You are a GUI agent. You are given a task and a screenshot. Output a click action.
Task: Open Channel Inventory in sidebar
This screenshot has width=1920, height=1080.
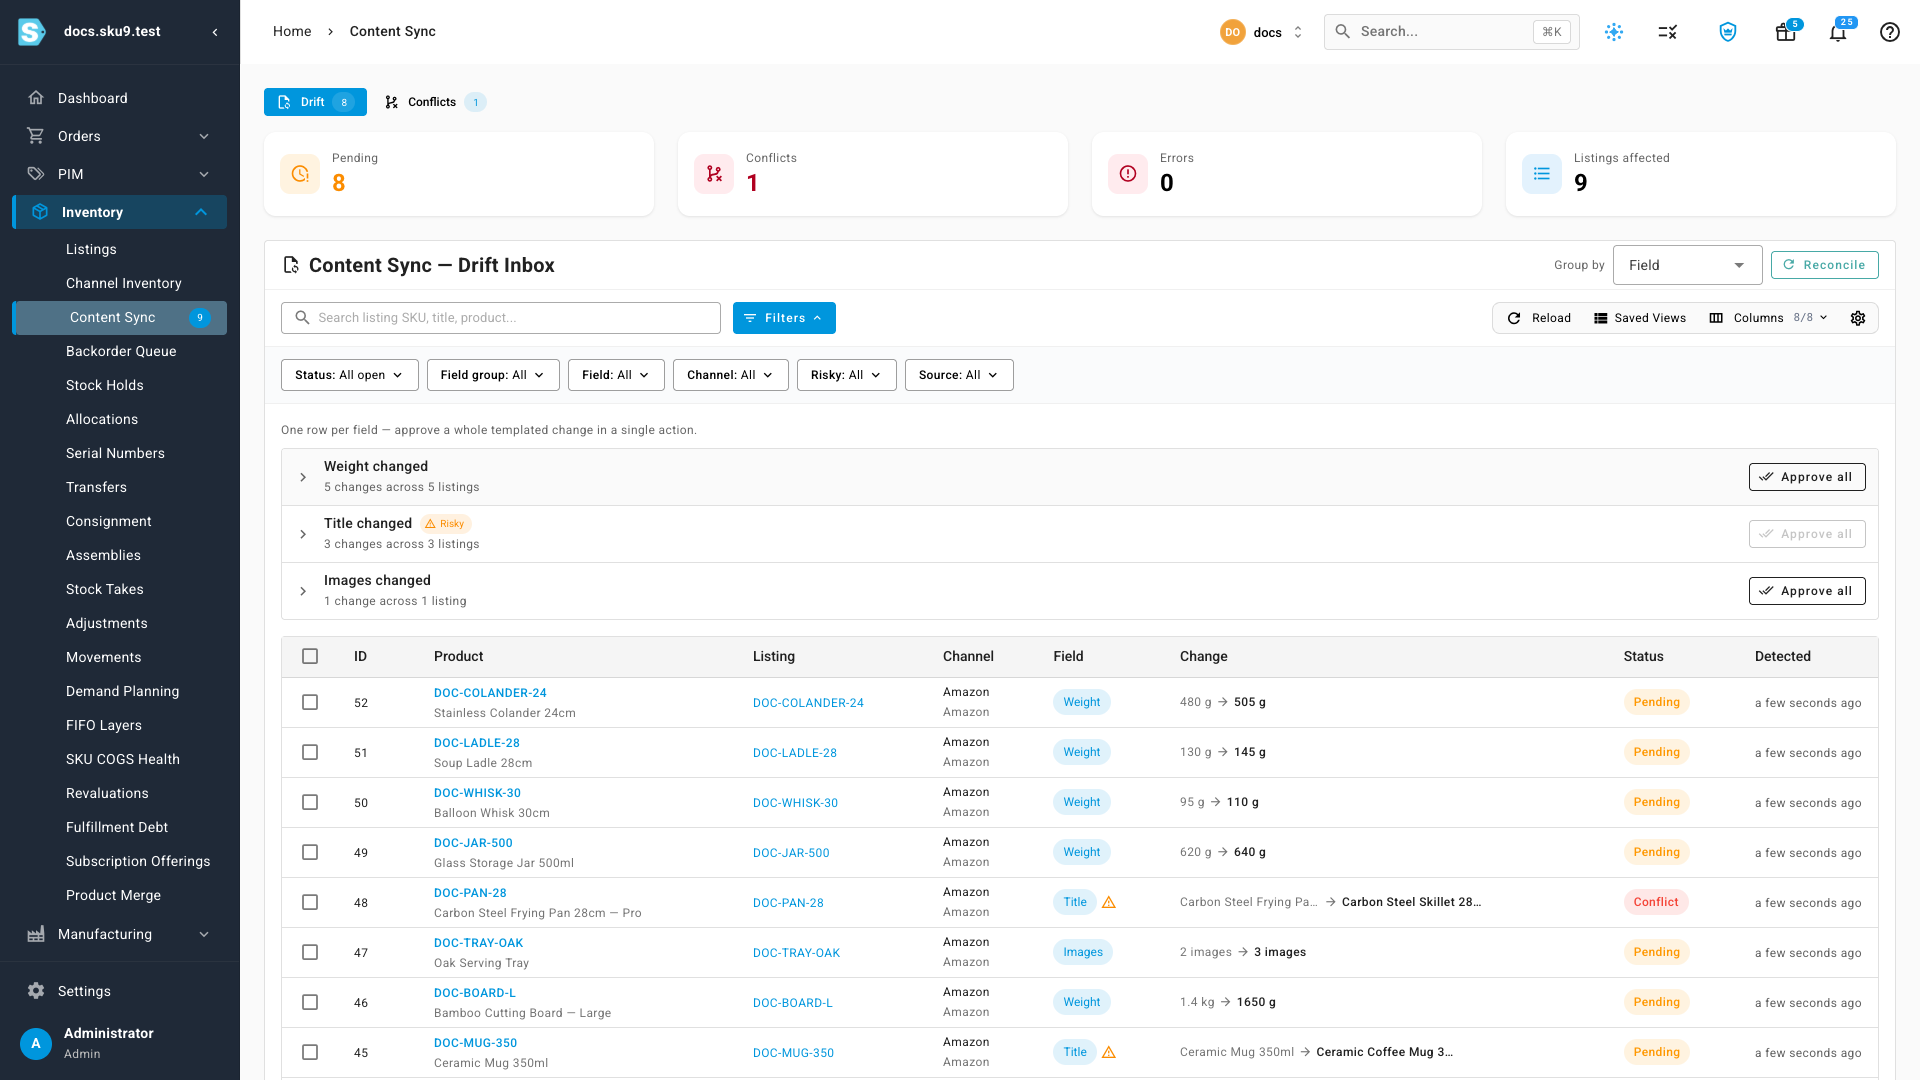click(x=124, y=283)
